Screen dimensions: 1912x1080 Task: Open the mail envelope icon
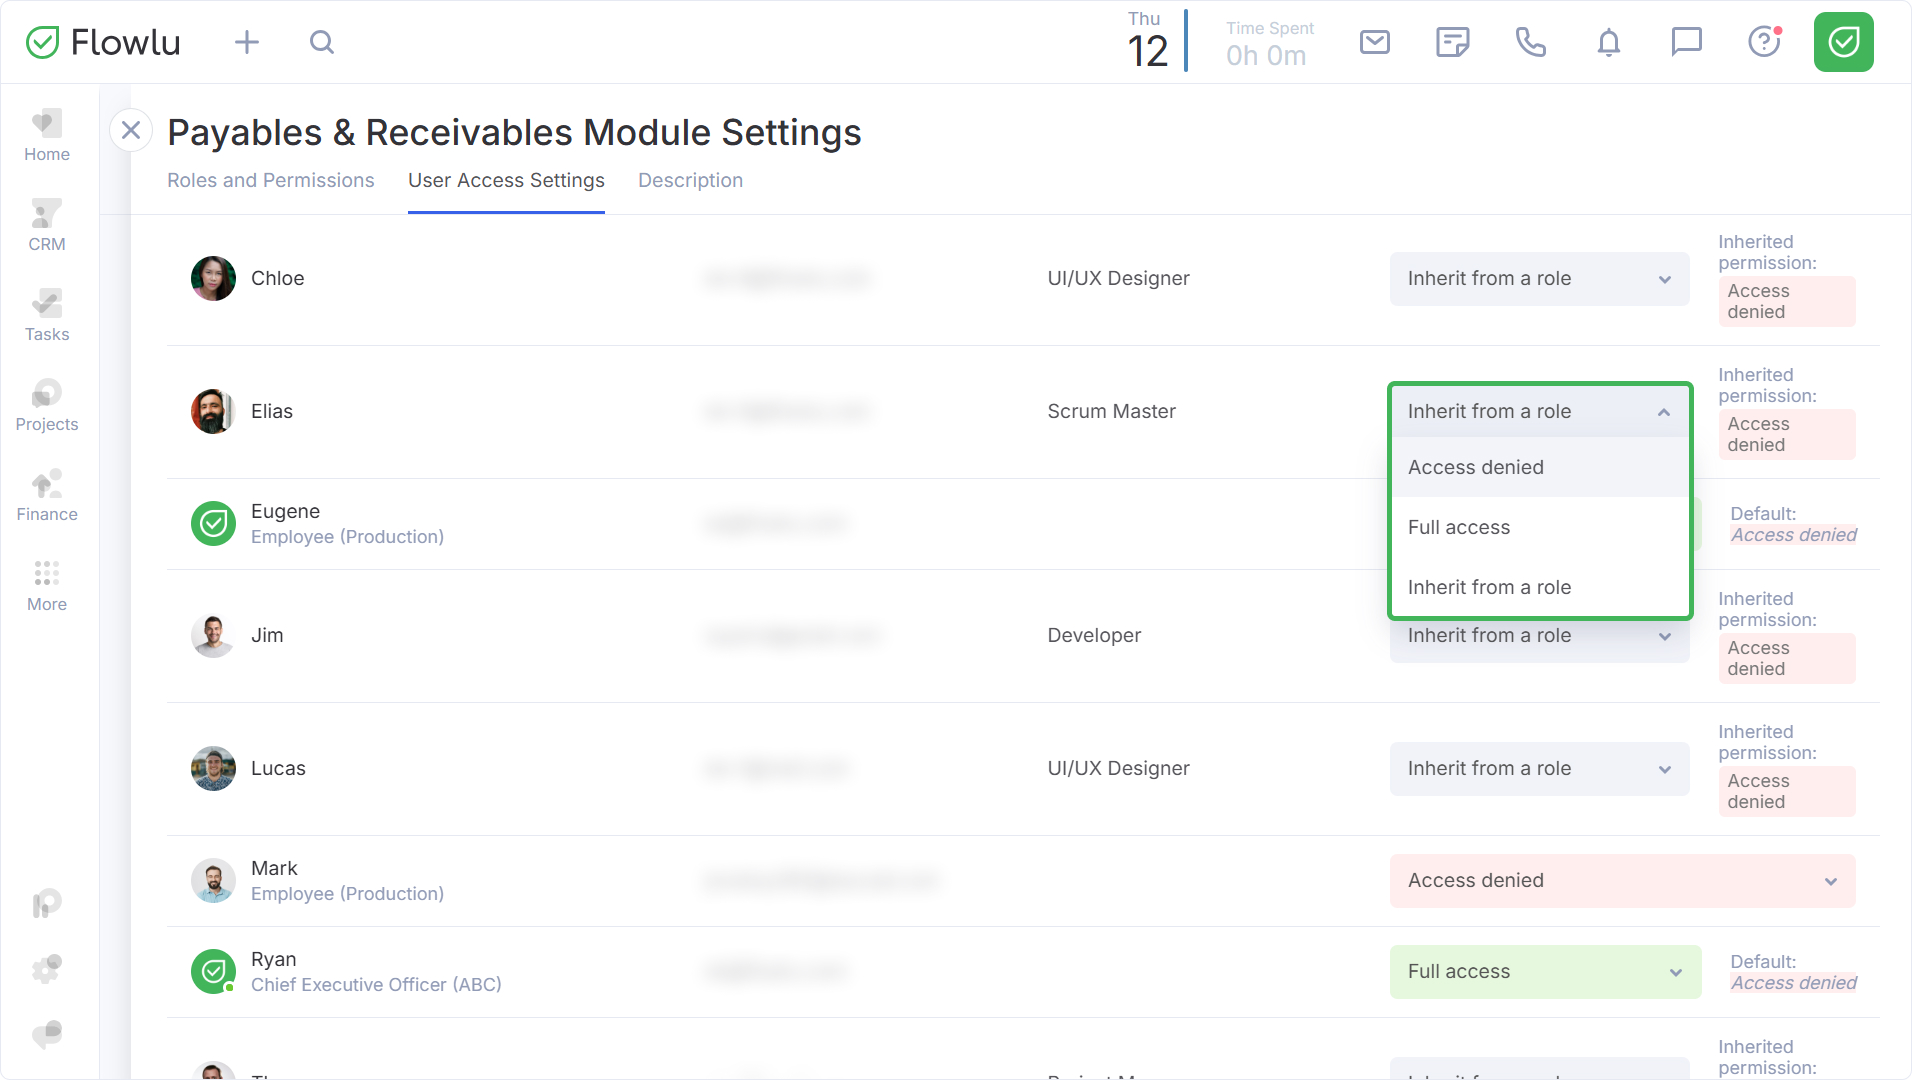coord(1375,42)
